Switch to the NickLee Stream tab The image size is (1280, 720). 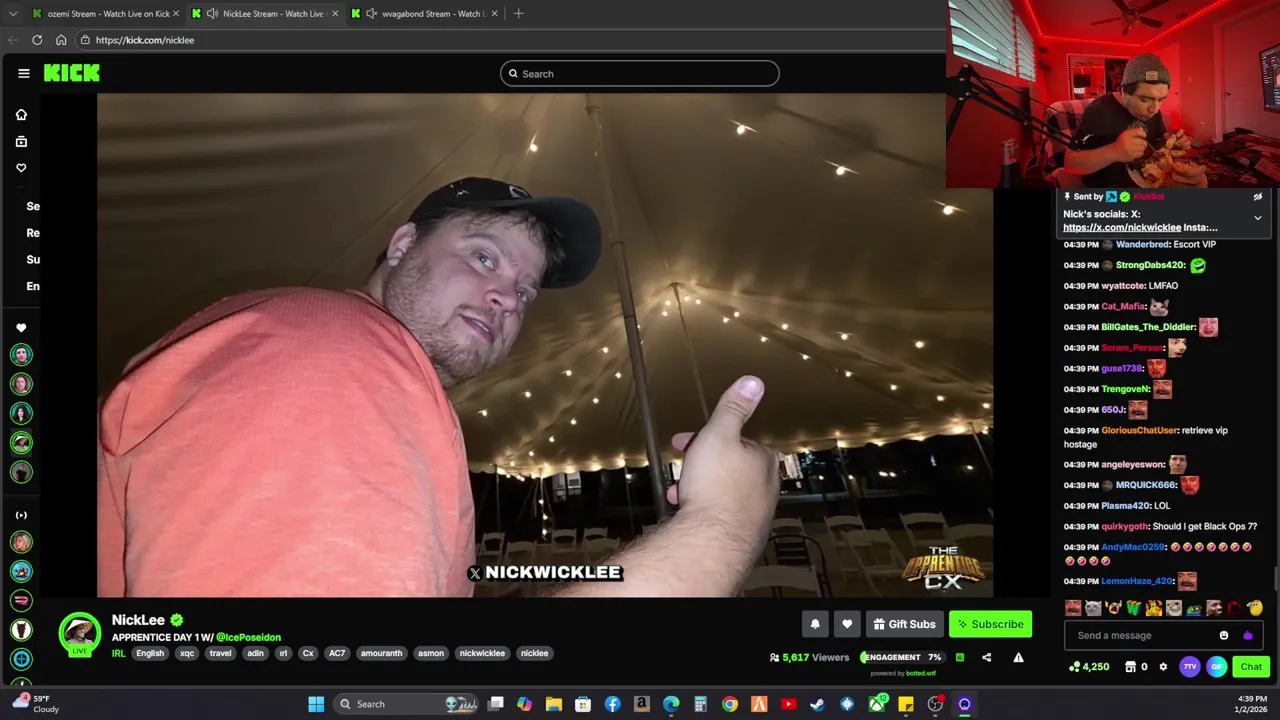pos(266,13)
